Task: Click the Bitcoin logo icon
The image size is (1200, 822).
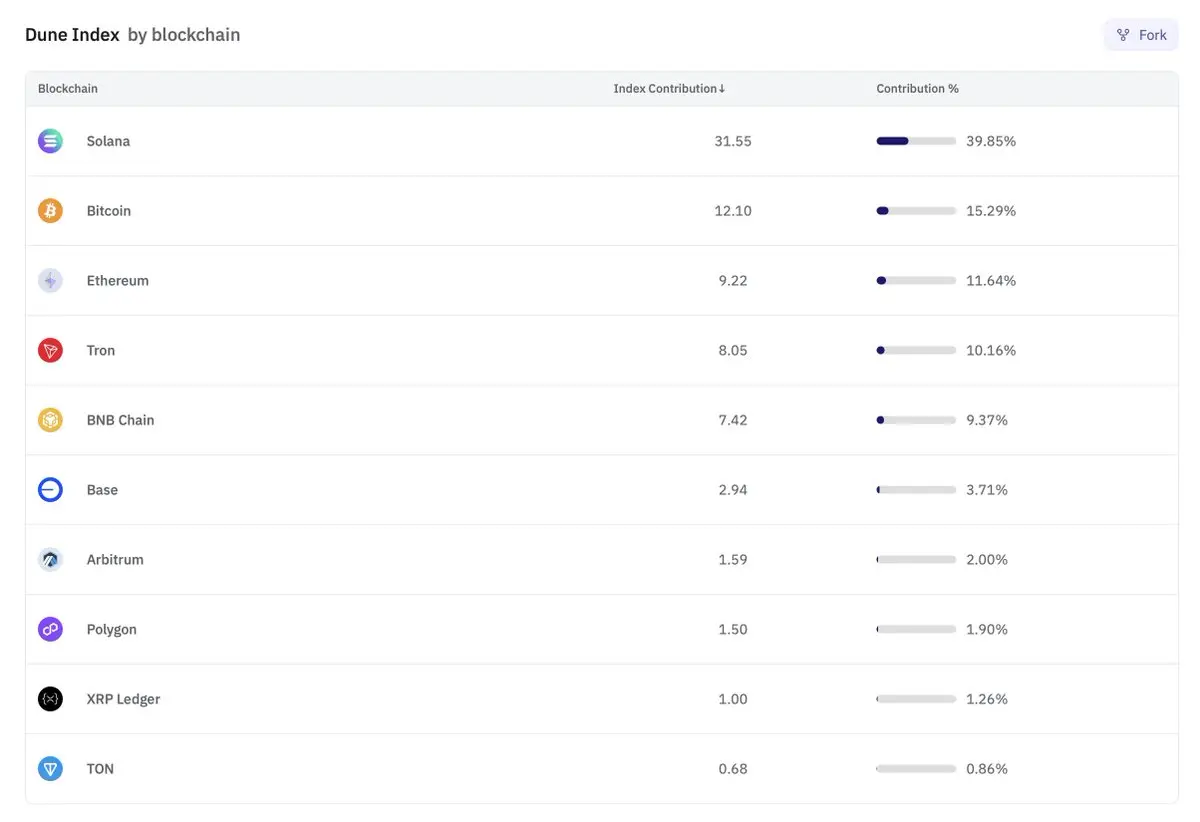Action: click(x=50, y=211)
